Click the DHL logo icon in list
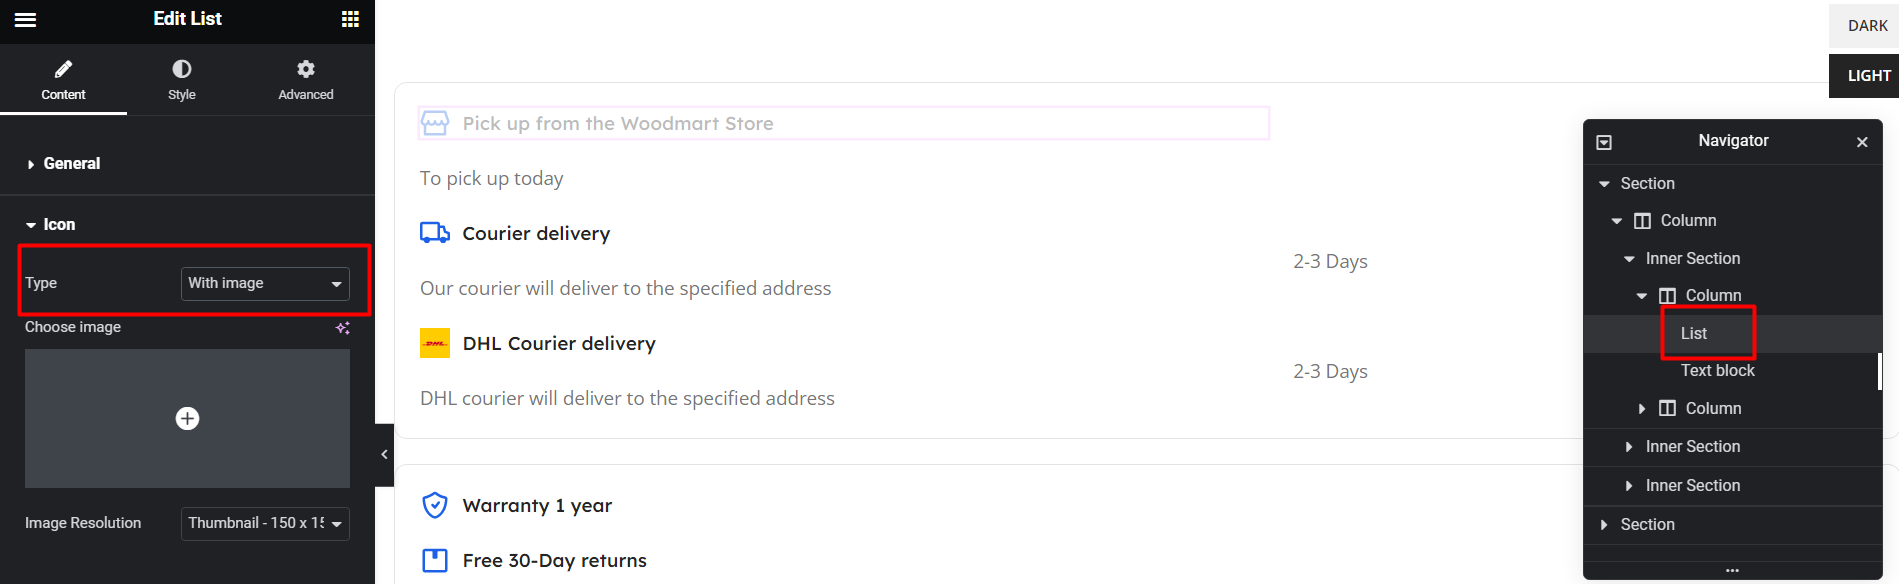The width and height of the screenshot is (1899, 584). tap(435, 343)
